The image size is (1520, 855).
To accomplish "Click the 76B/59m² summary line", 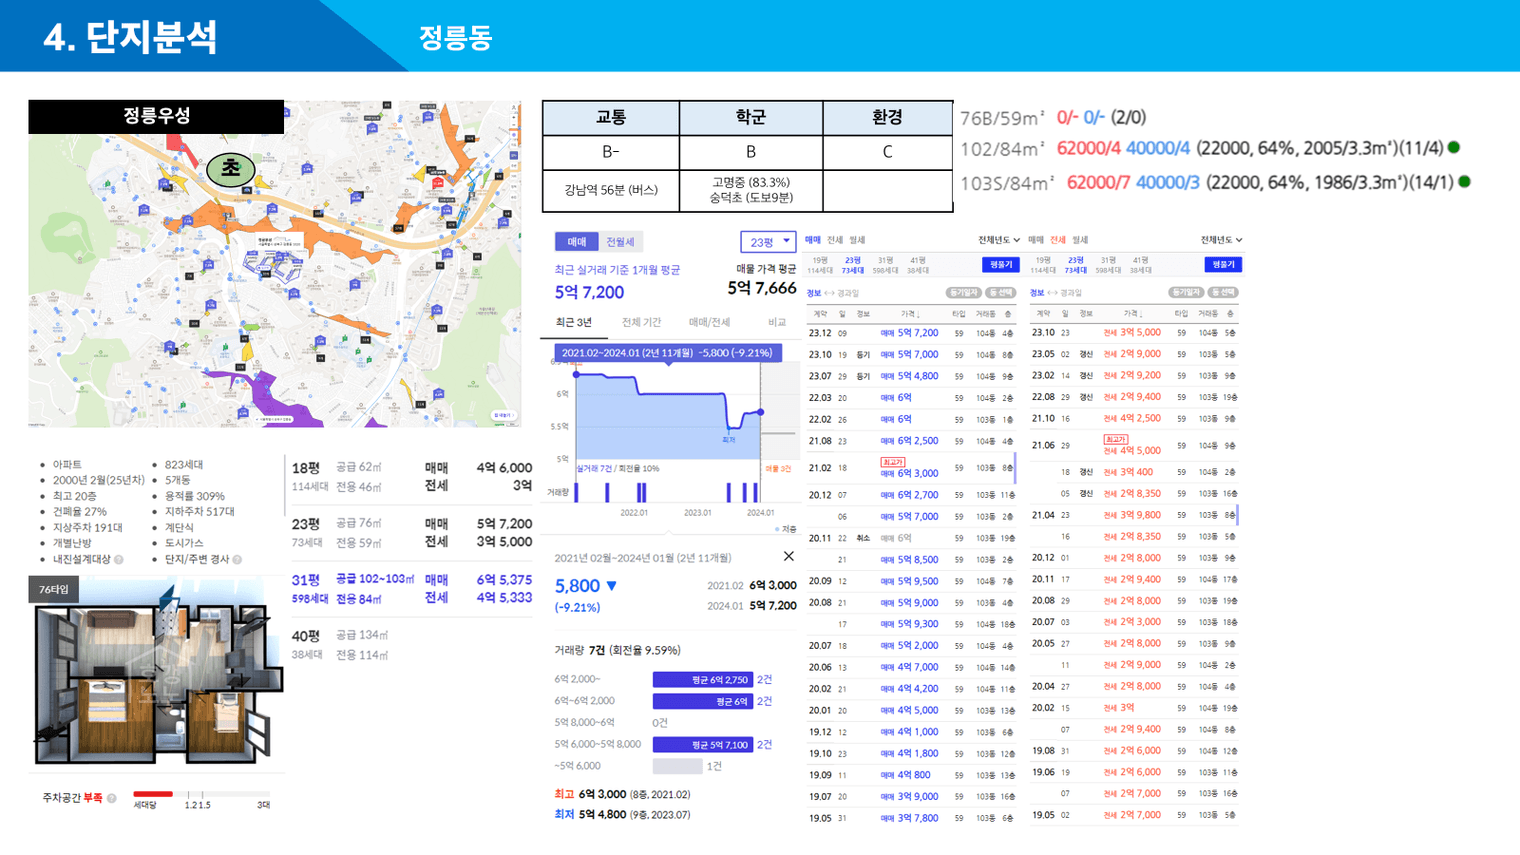I will (x=1053, y=117).
